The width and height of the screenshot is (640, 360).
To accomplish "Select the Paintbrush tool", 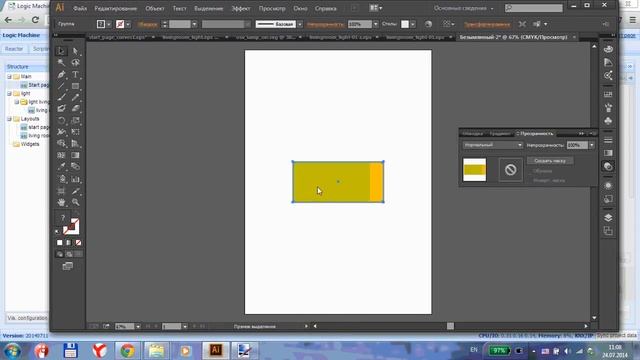I will [61, 97].
